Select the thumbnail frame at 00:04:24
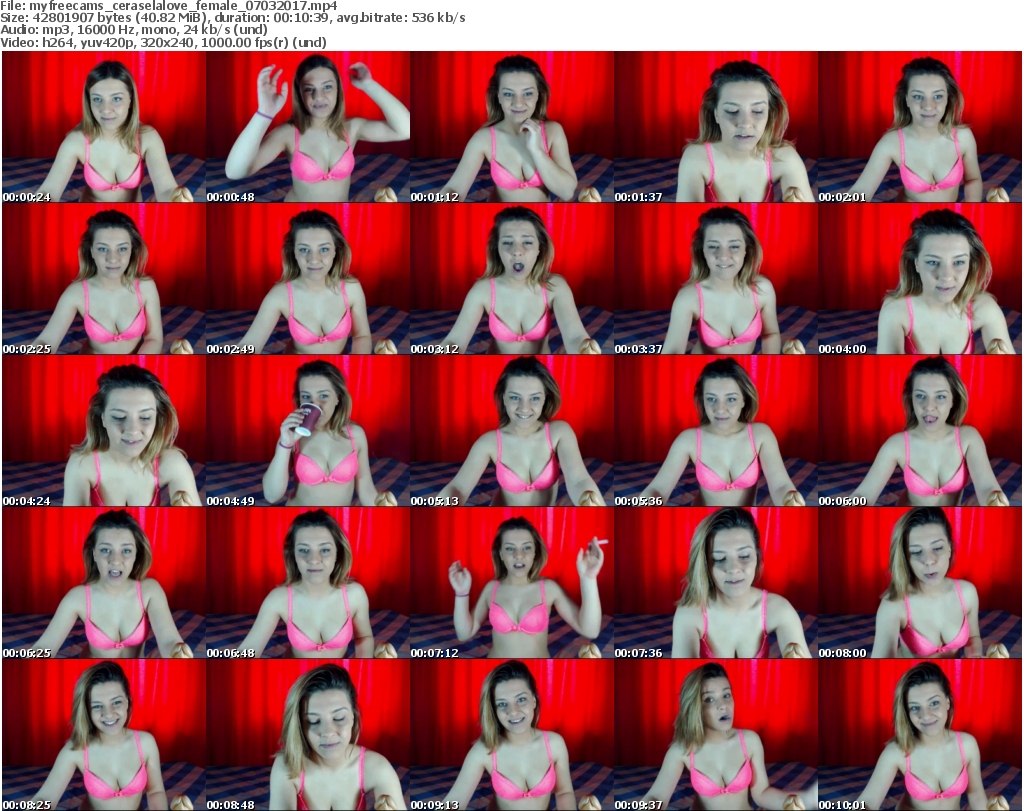The width and height of the screenshot is (1024, 811). 104,431
